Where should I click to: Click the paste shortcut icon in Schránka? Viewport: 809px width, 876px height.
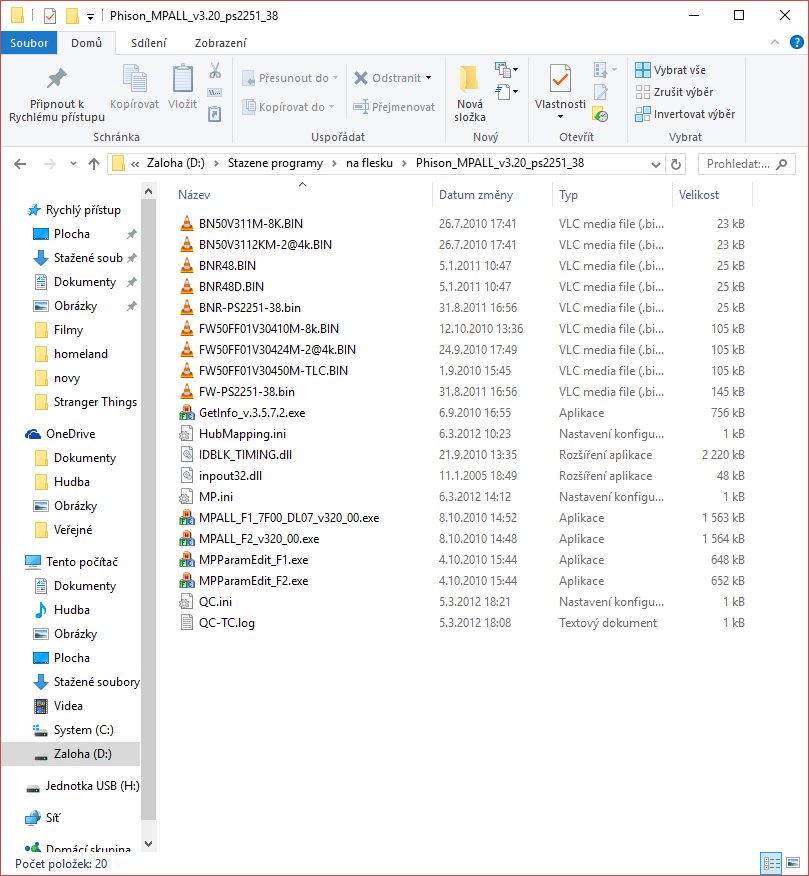(215, 114)
